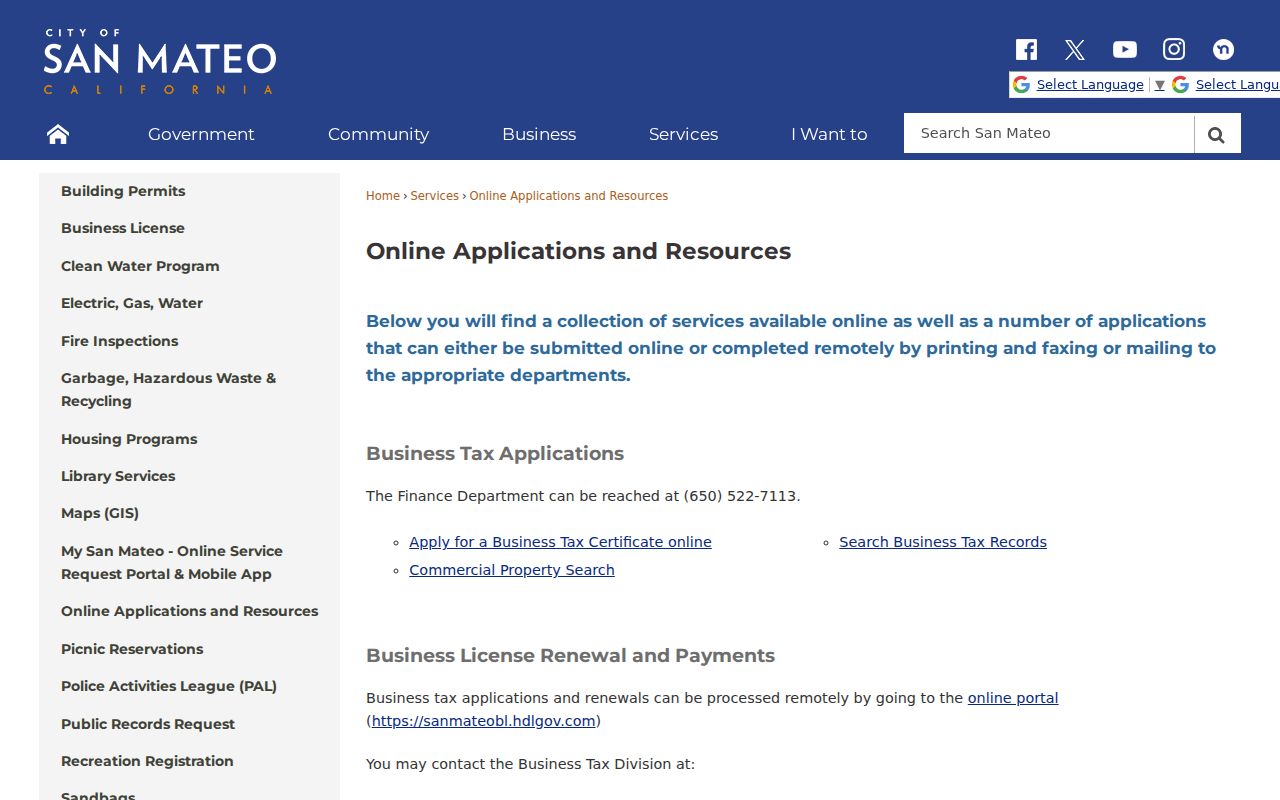Open the Community menu
Image resolution: width=1280 pixels, height=800 pixels.
point(378,134)
